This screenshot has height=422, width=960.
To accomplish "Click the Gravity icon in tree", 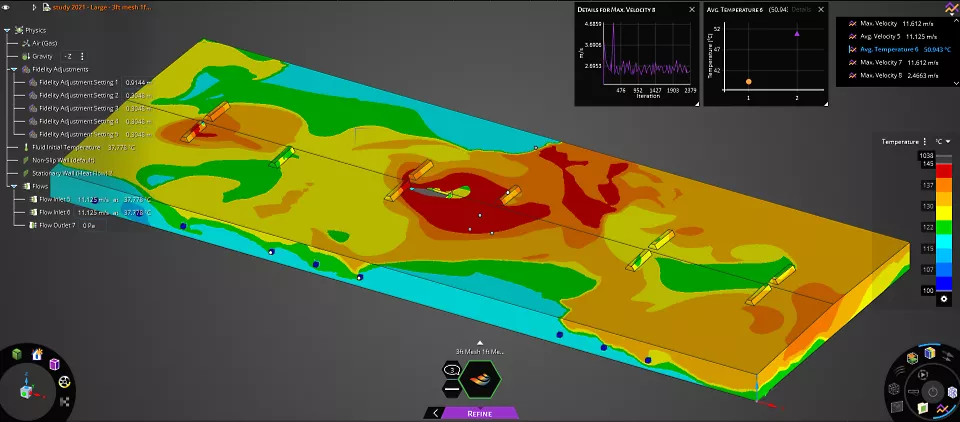I will pyautogui.click(x=26, y=56).
